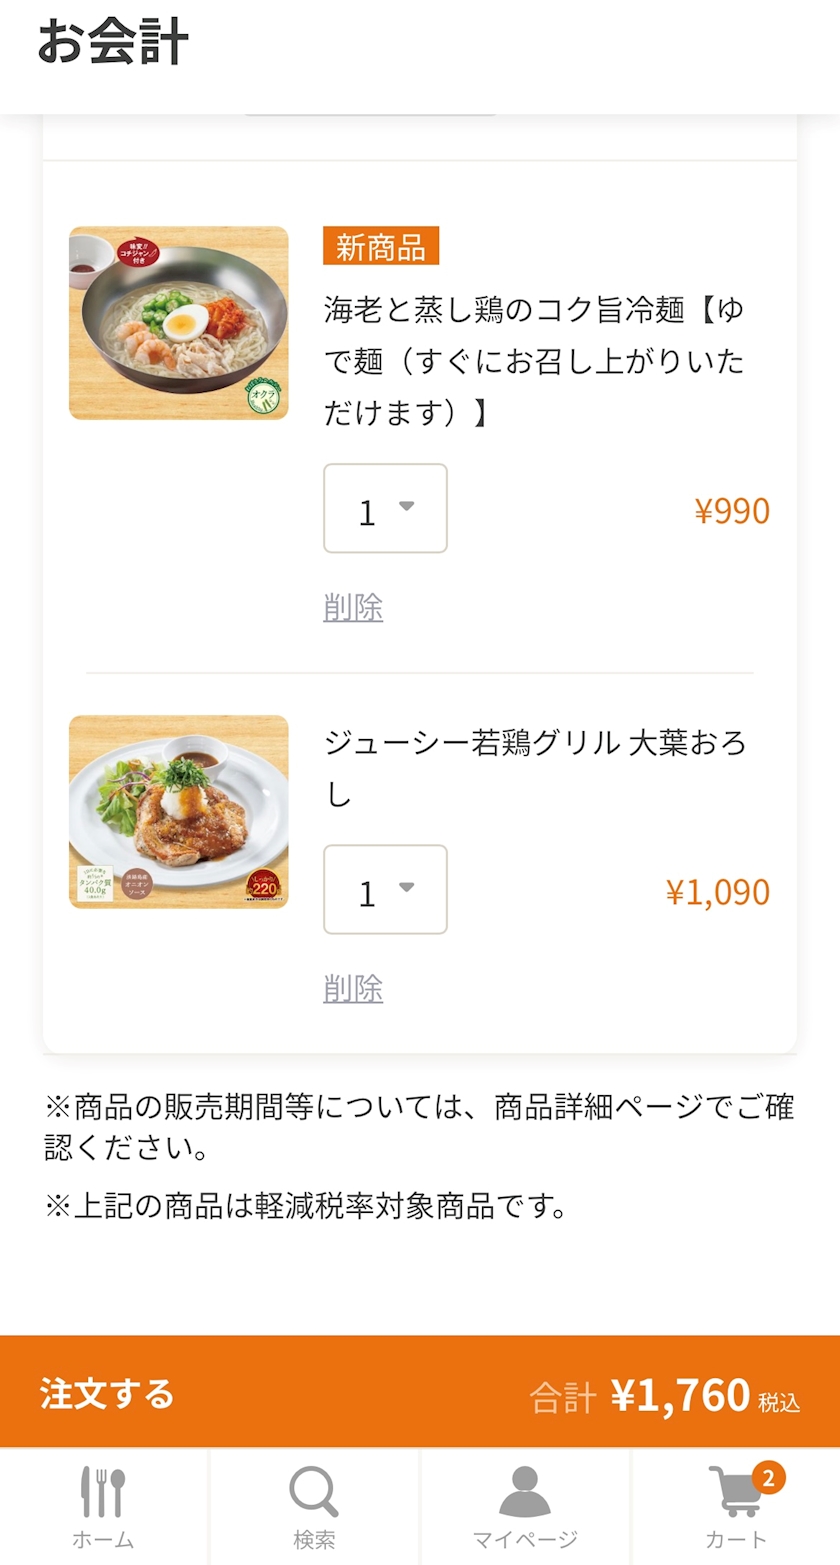Click 削除 link under the cold noodle item
Viewport: 840px width, 1565px height.
(353, 607)
